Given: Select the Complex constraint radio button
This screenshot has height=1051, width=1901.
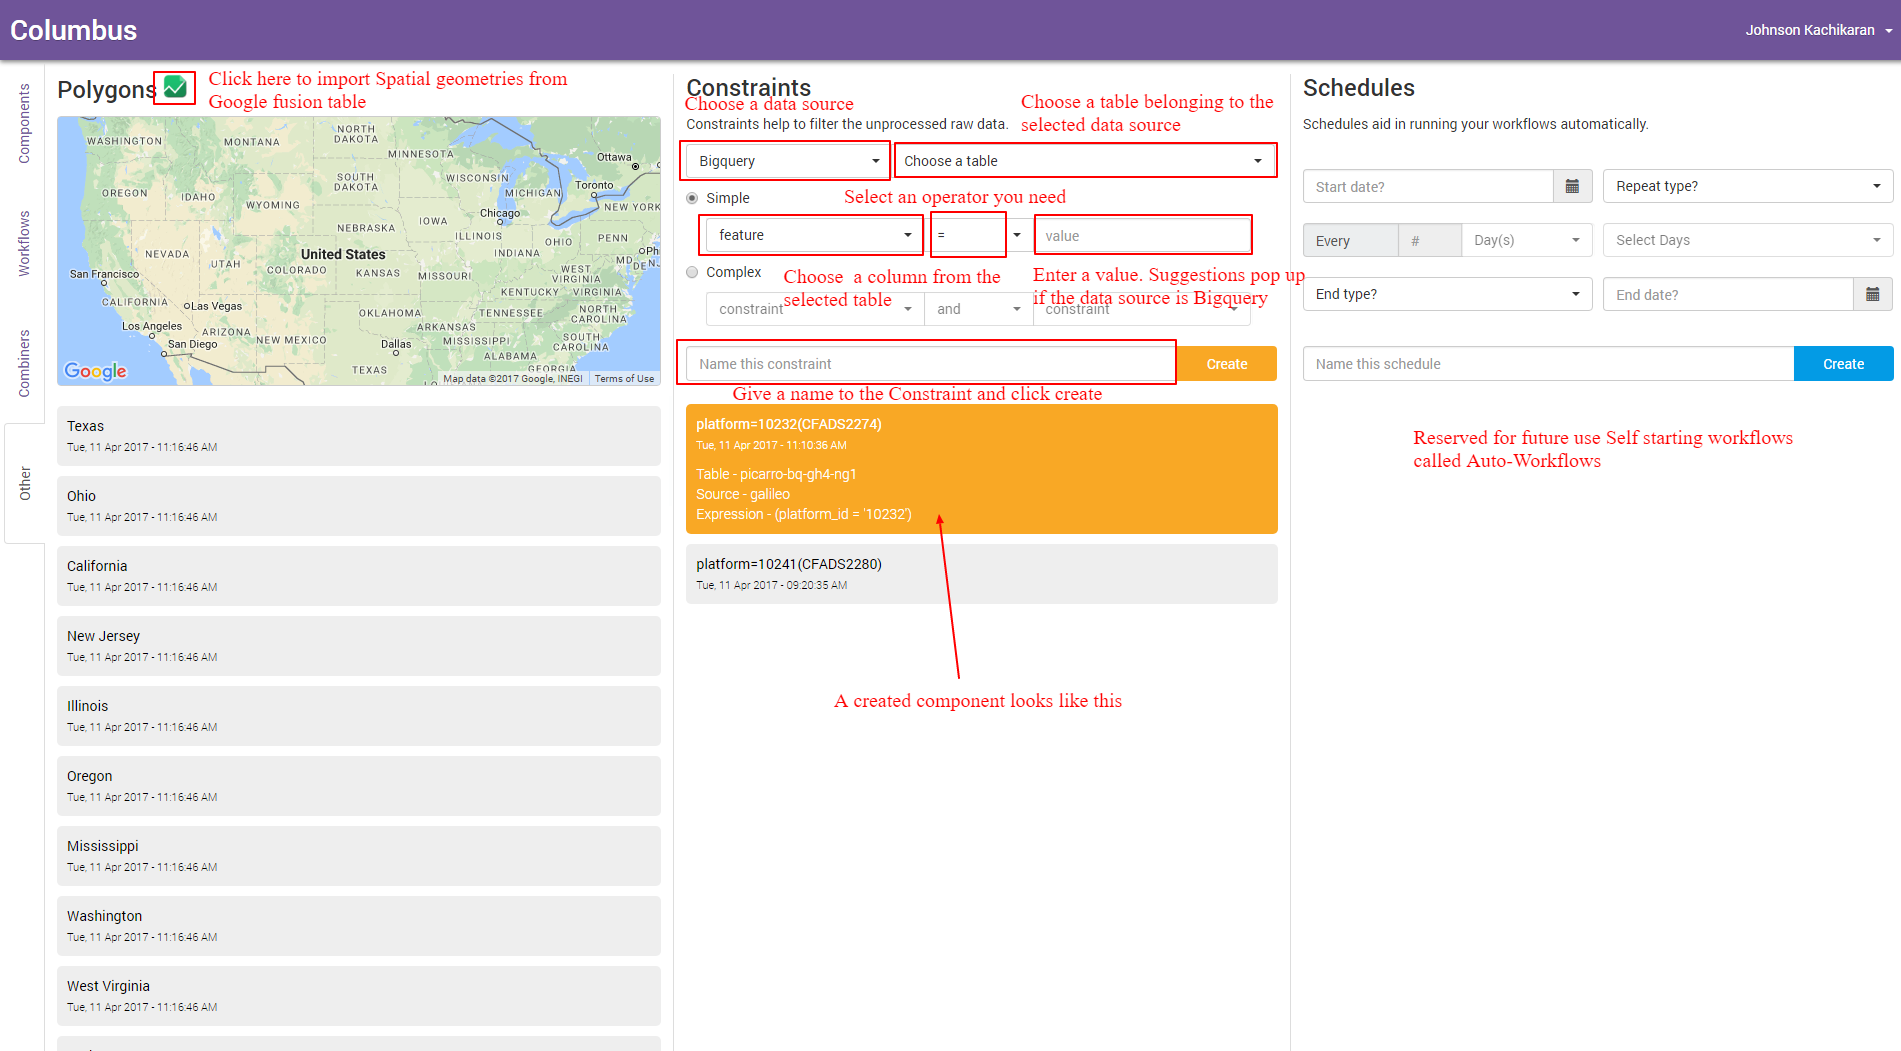Looking at the screenshot, I should coord(692,272).
